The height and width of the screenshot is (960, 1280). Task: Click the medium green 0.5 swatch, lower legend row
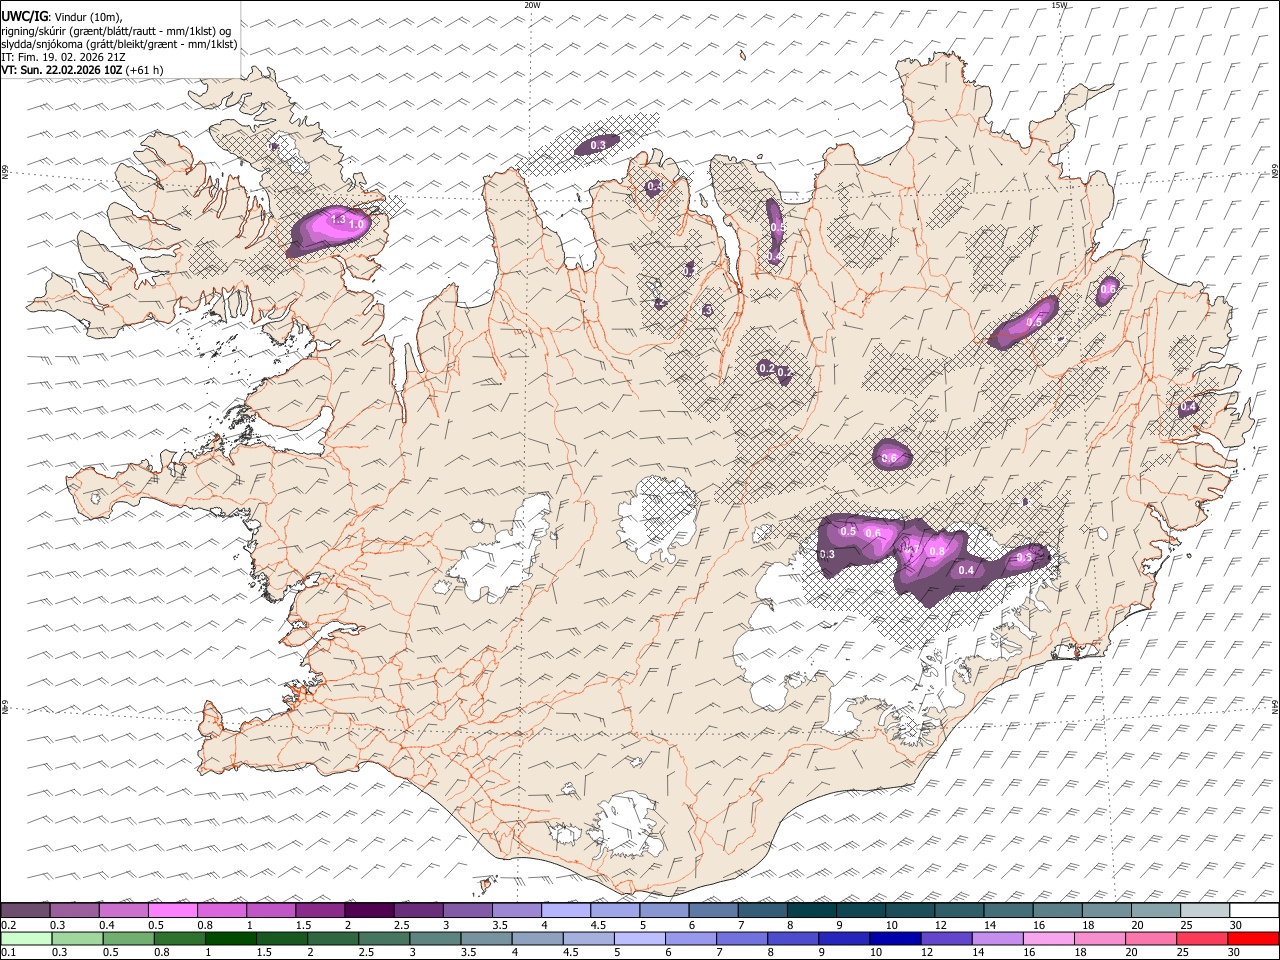(128, 938)
